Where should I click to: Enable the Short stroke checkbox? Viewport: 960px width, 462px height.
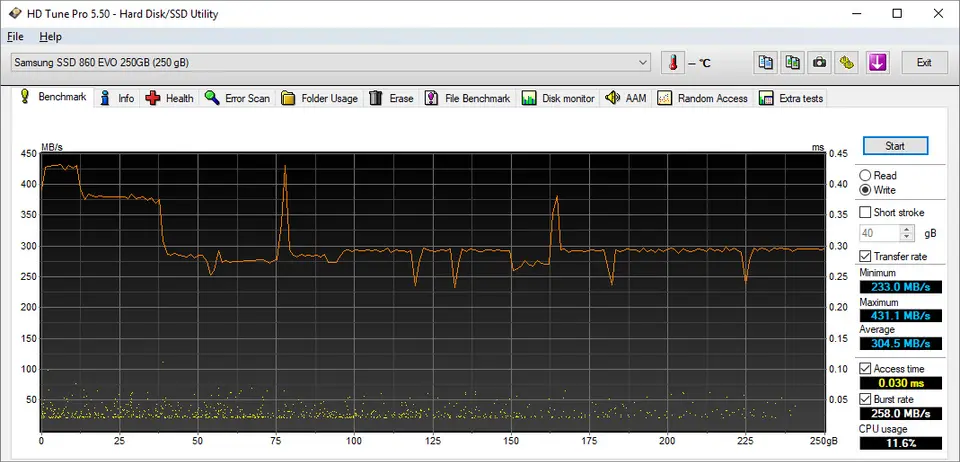point(866,212)
